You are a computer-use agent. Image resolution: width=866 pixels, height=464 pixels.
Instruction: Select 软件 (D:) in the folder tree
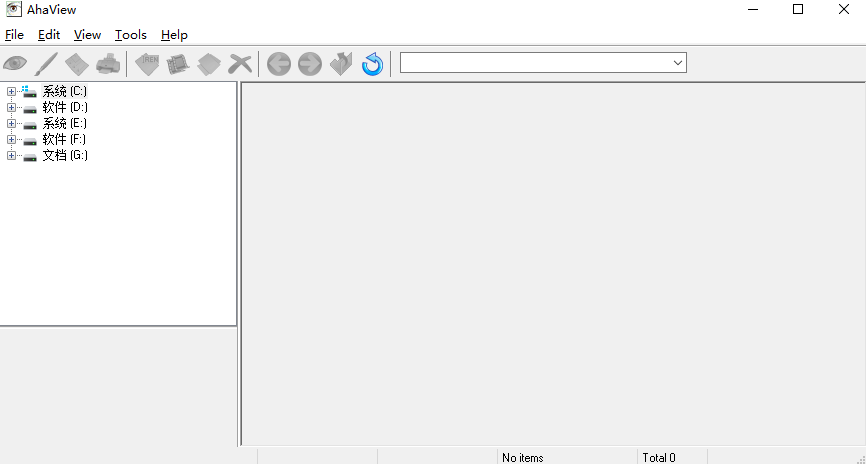[65, 107]
